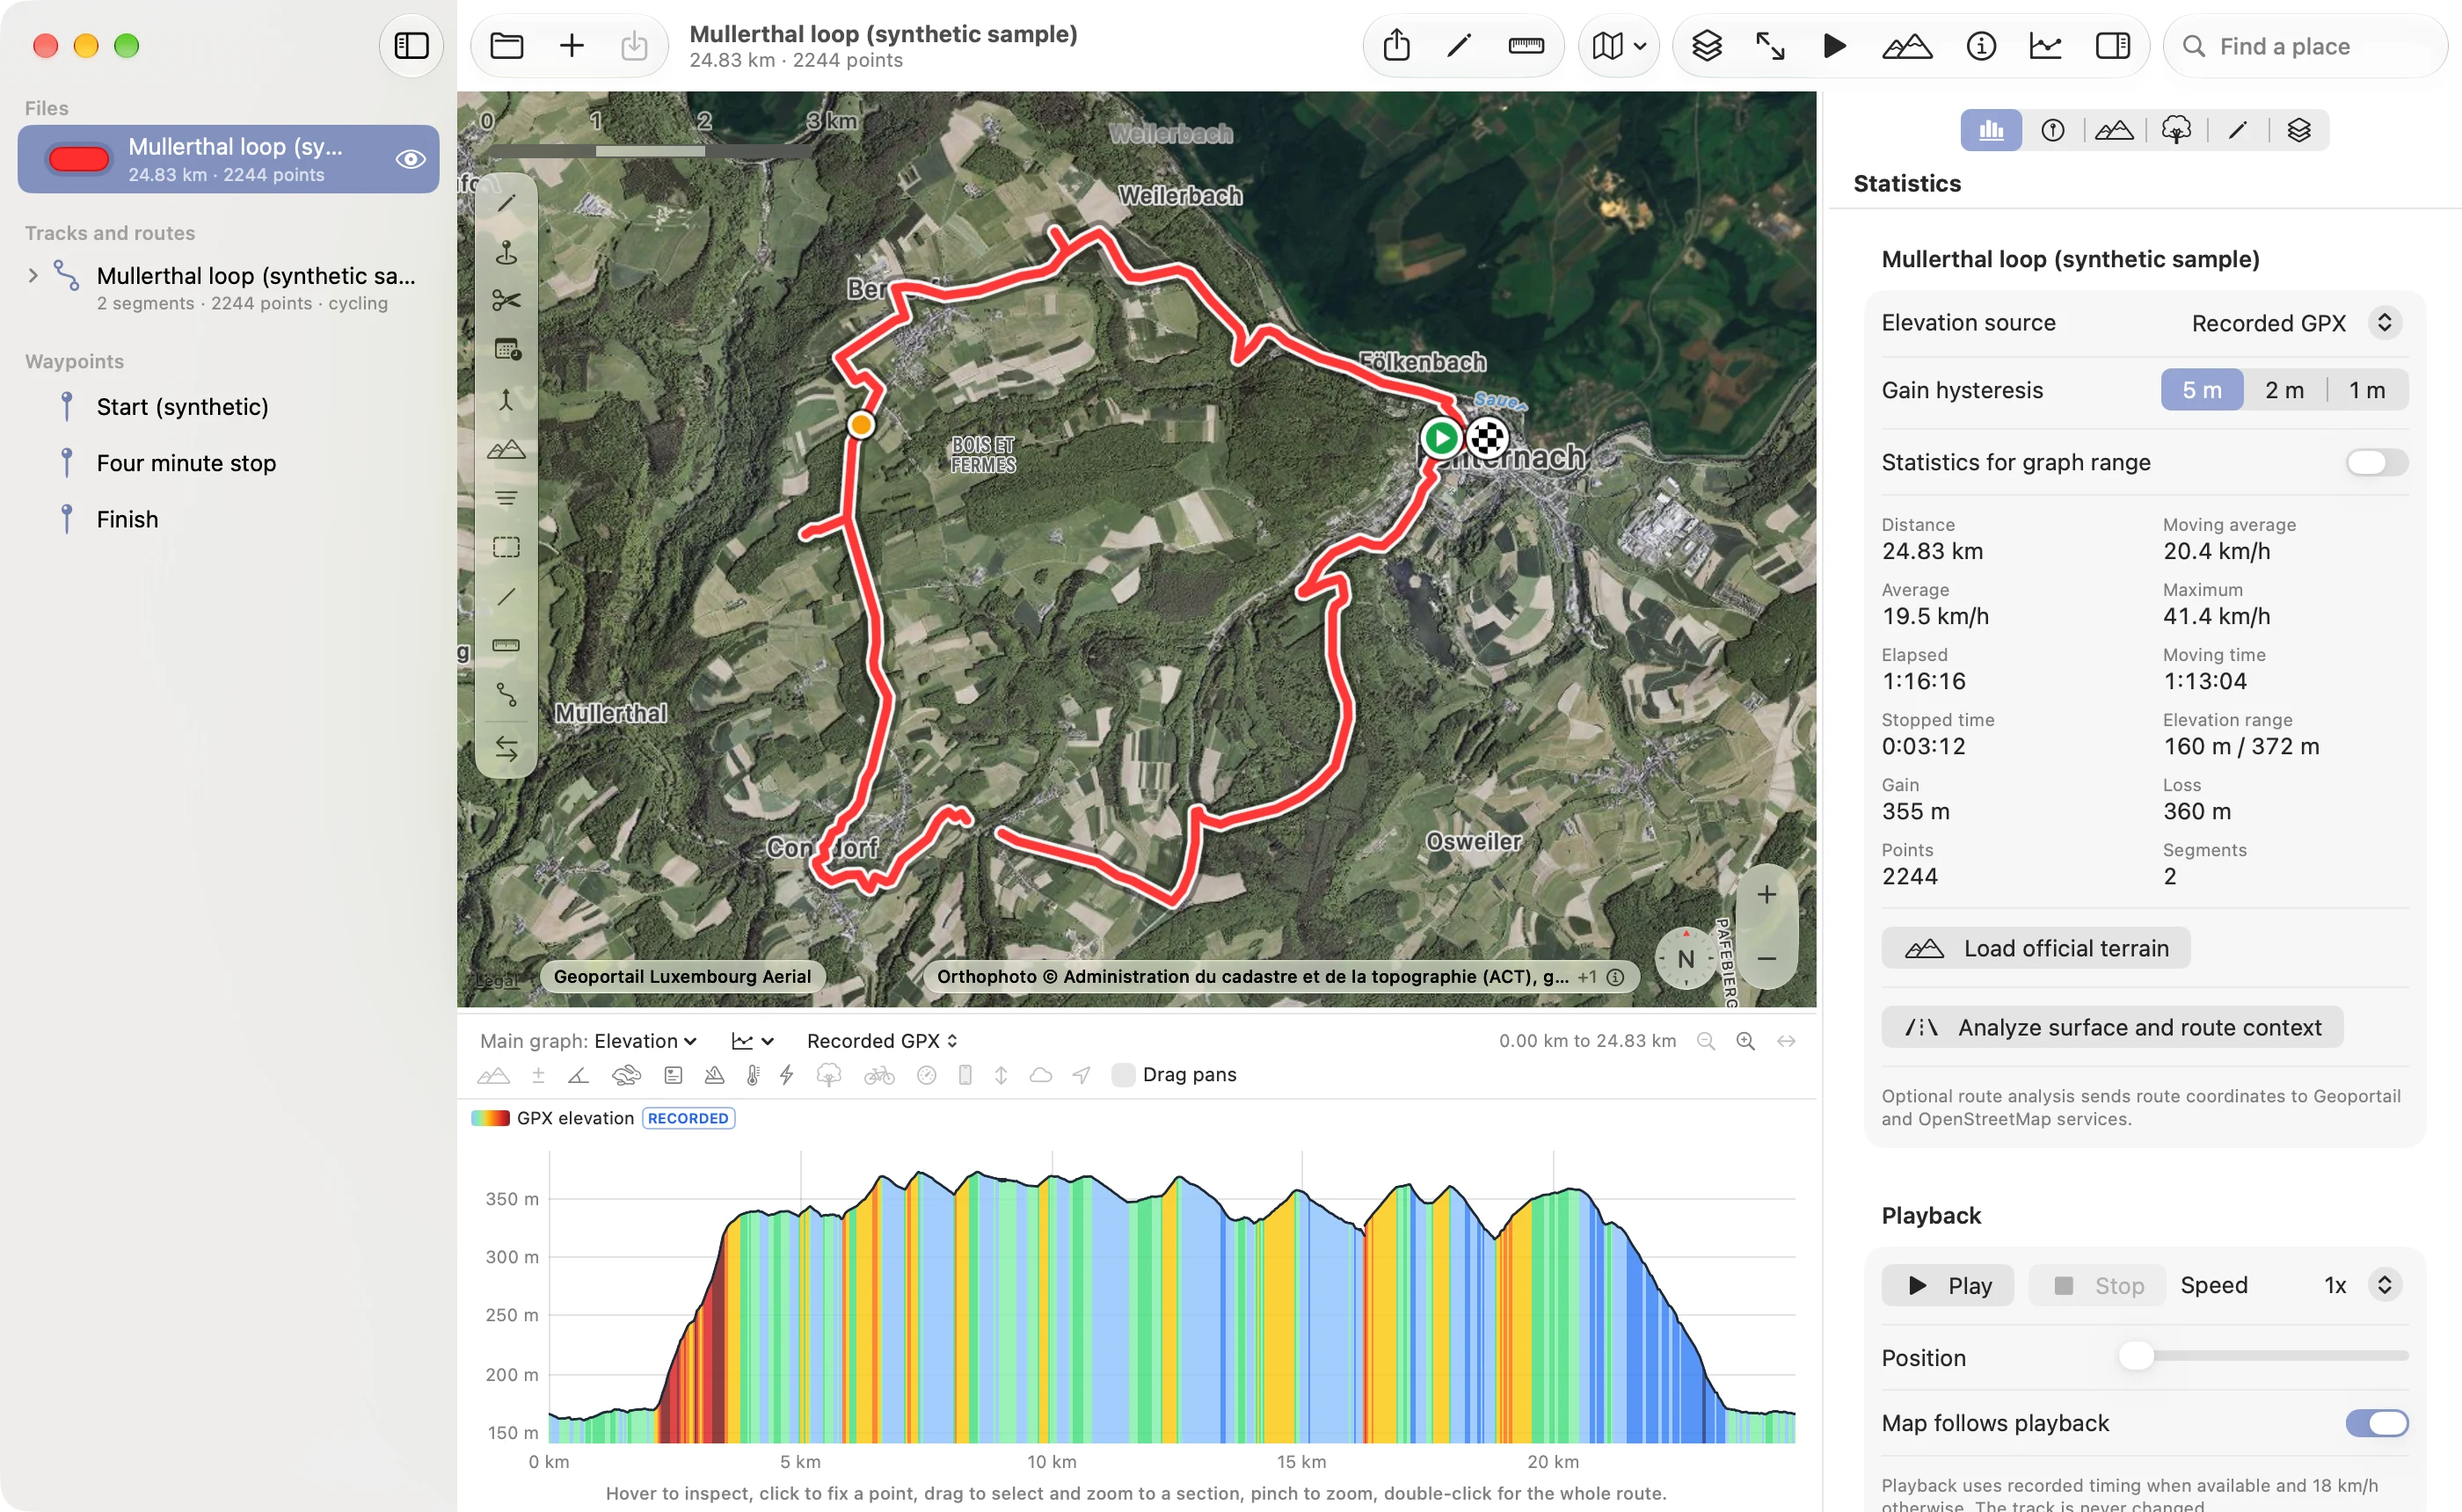Screen dimensions: 2462x1512
Task: Click the Find a place search field
Action: point(2305,46)
